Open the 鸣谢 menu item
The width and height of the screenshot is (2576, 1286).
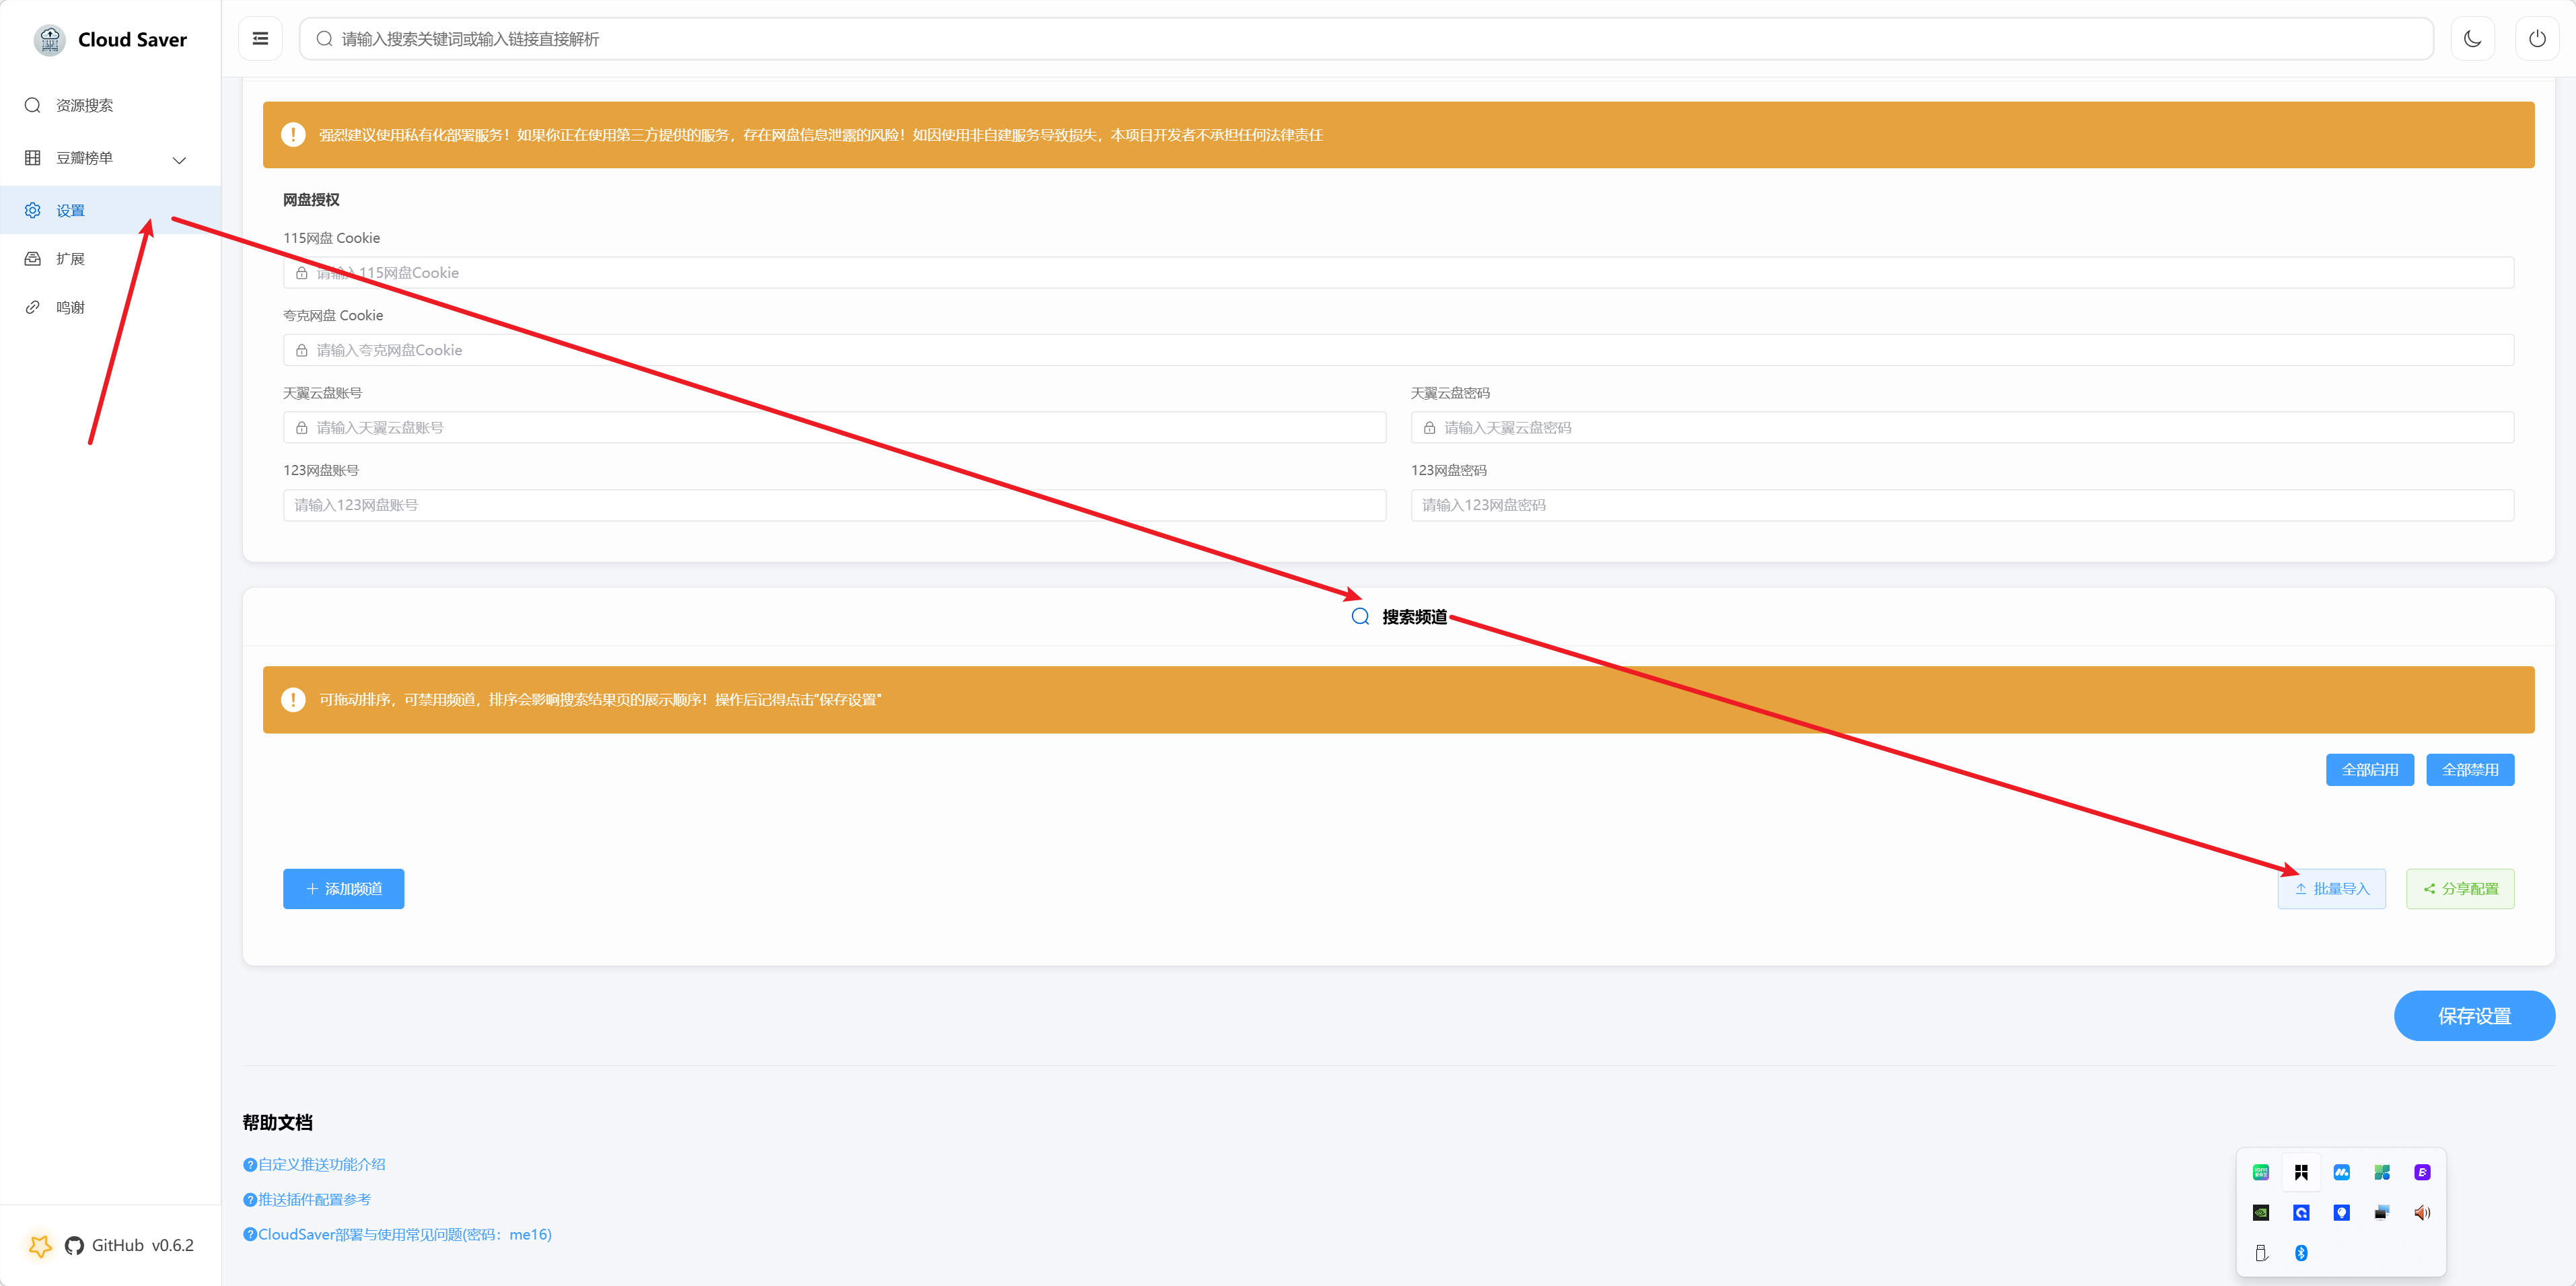pyautogui.click(x=70, y=307)
